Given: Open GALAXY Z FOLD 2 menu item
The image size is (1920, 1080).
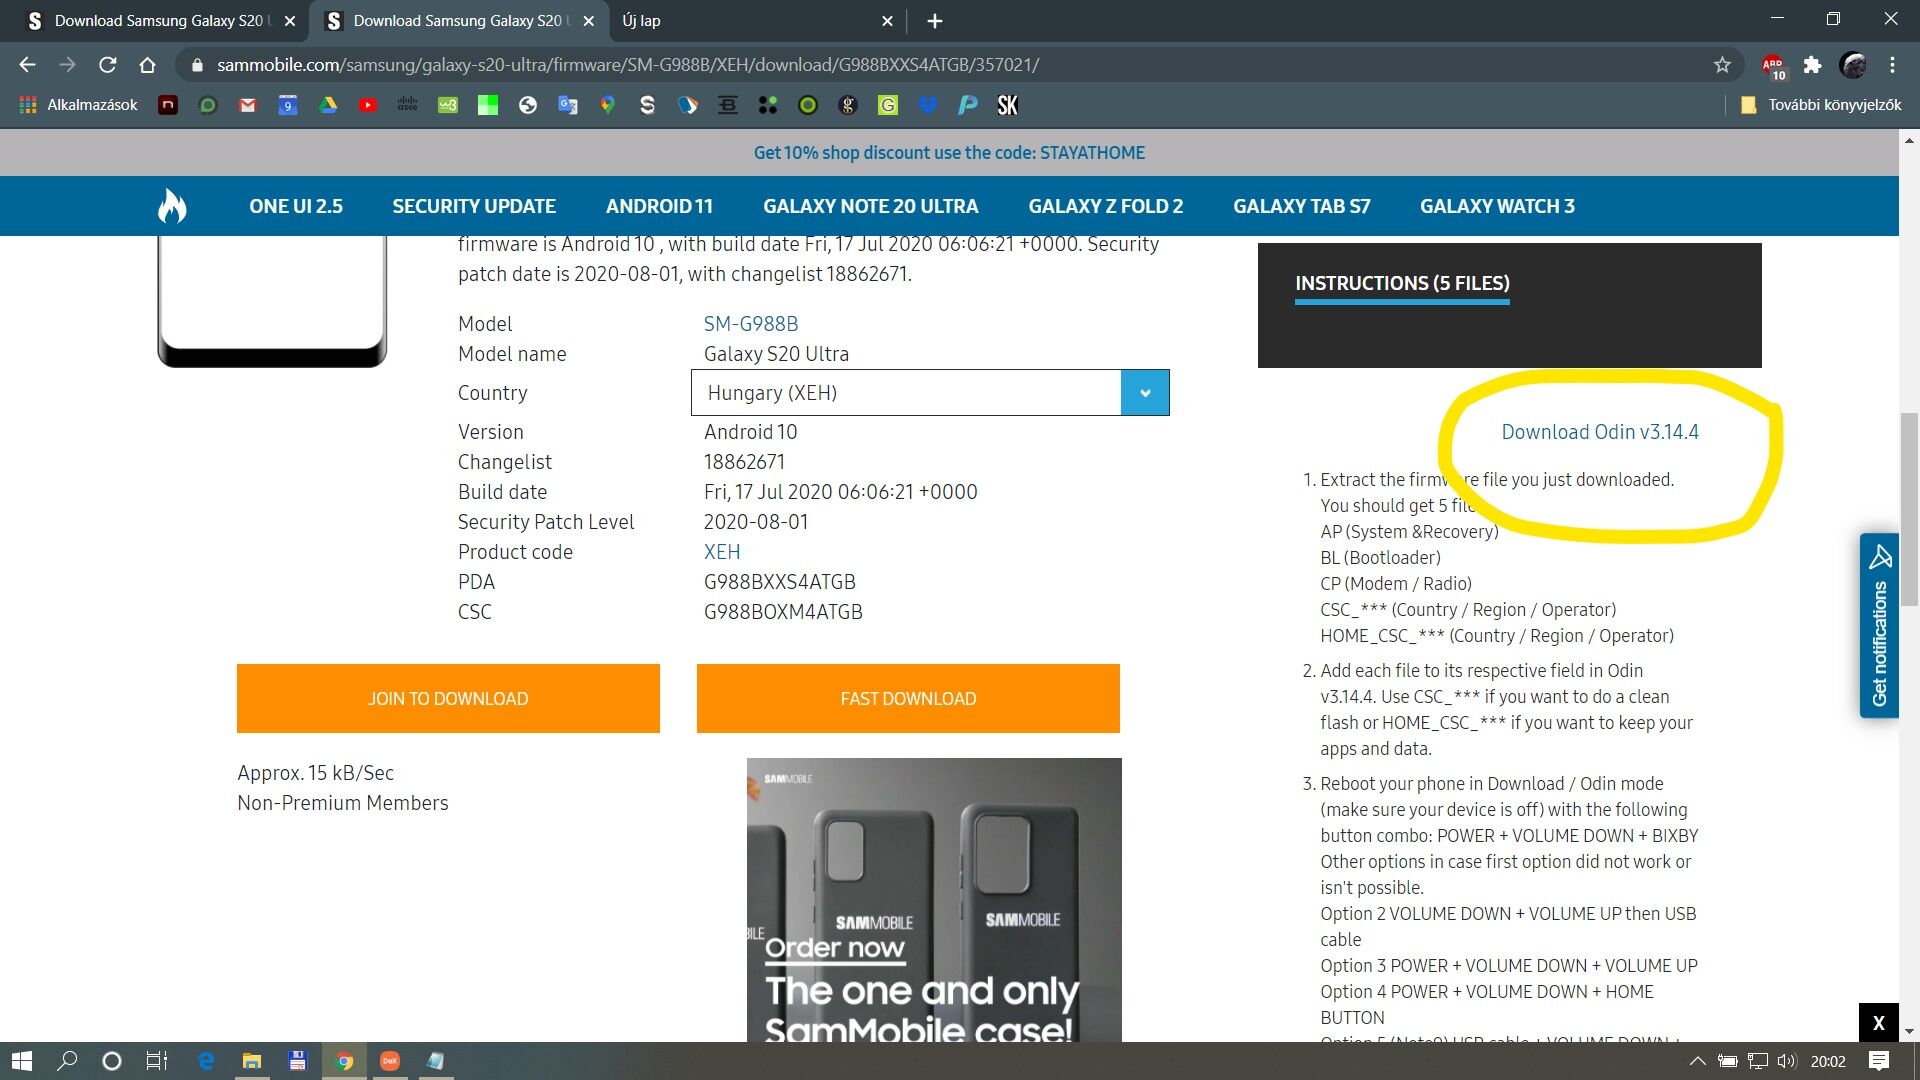Looking at the screenshot, I should pos(1106,206).
